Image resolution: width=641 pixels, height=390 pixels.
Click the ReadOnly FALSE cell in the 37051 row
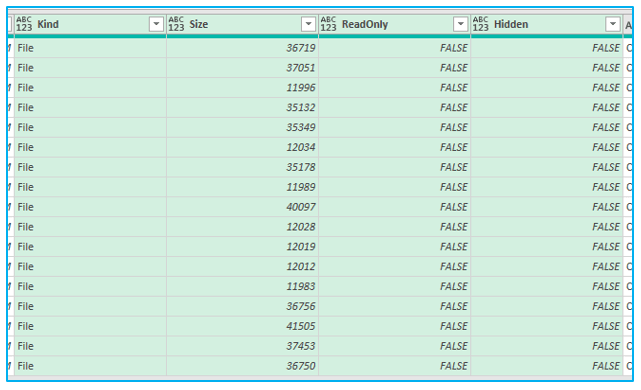394,68
